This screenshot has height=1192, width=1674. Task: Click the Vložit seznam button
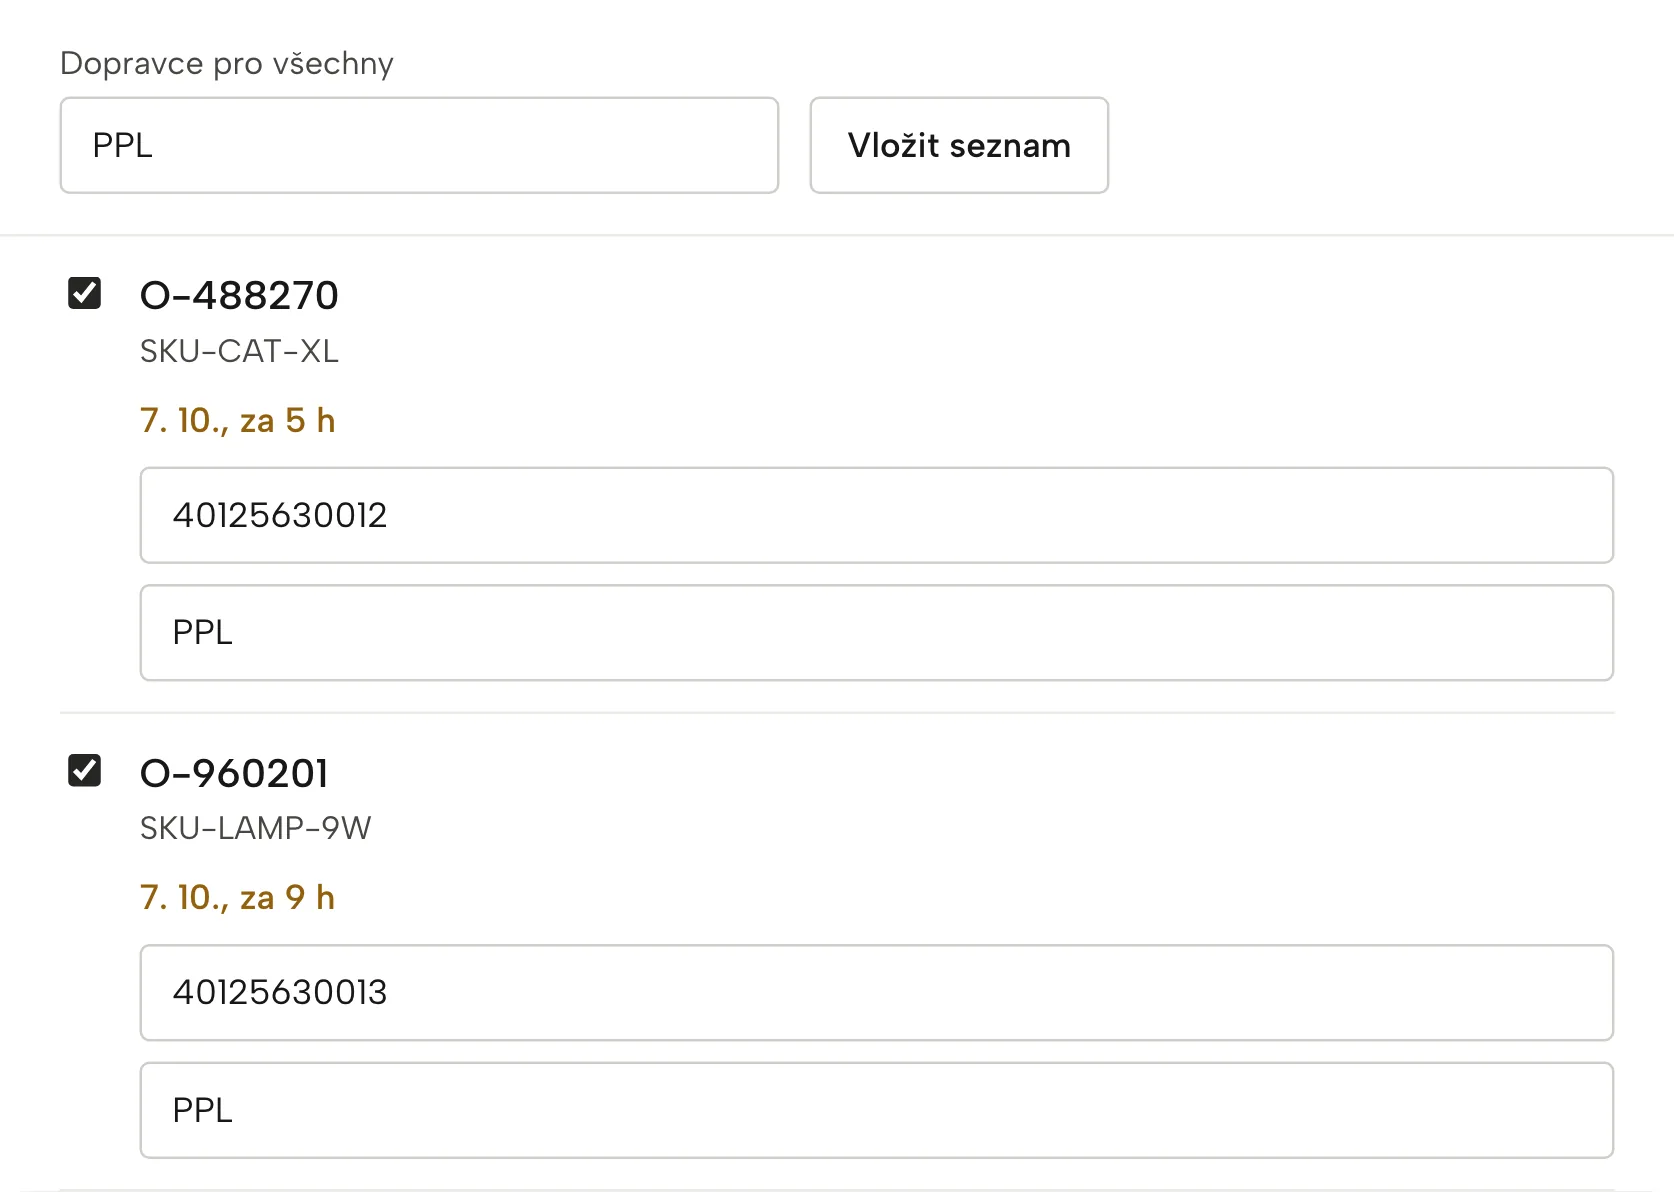[x=959, y=145]
